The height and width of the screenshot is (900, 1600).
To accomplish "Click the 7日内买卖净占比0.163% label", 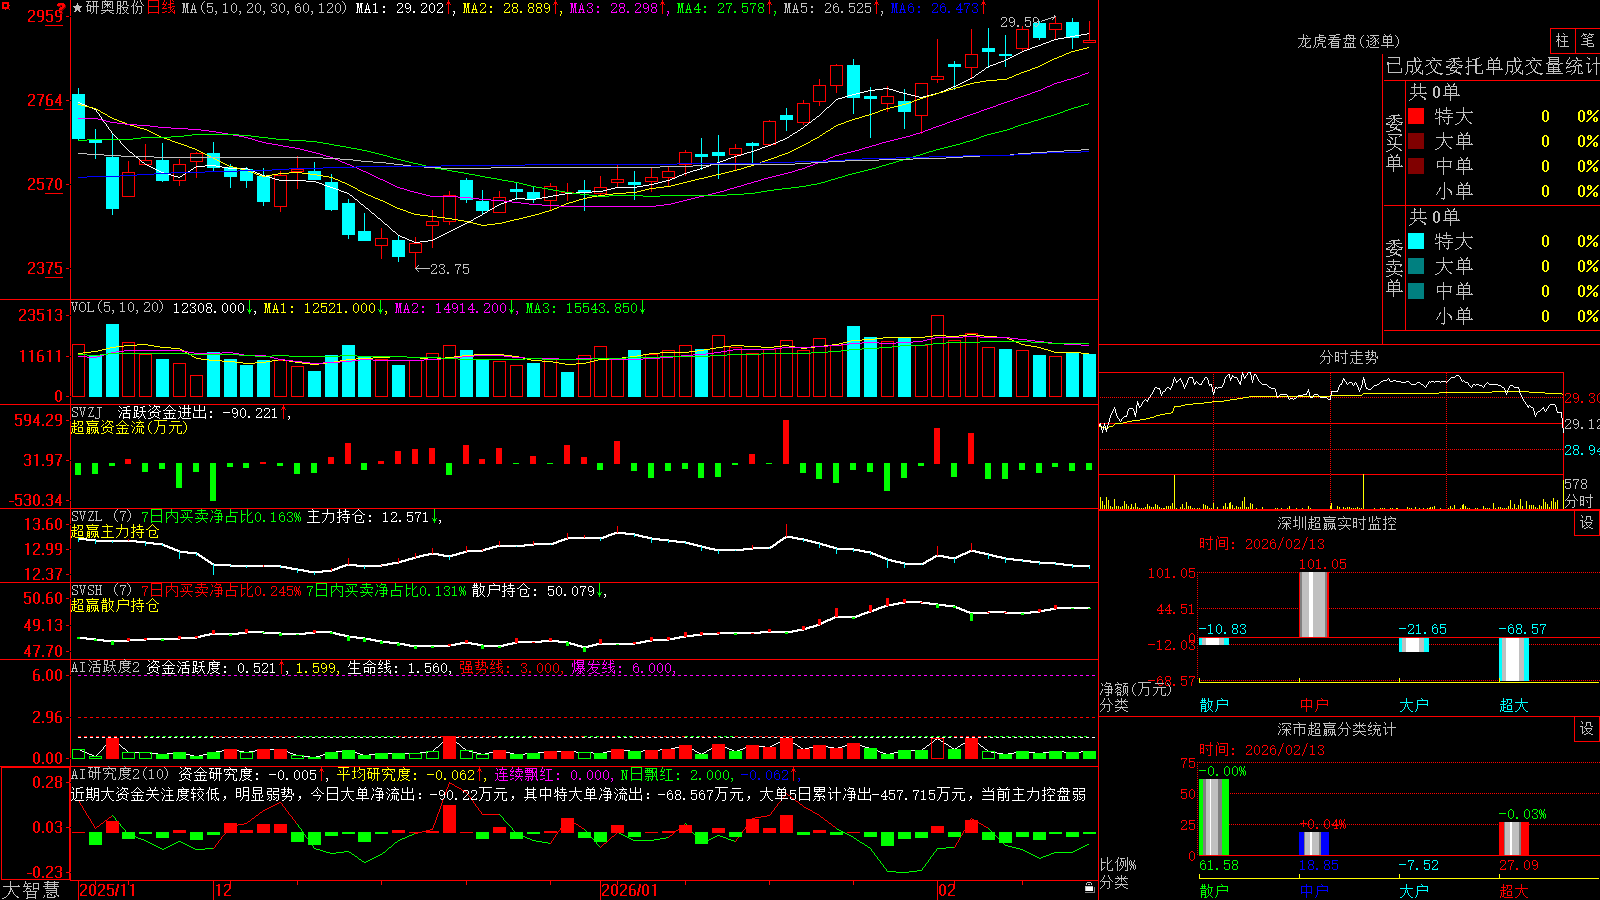I will coord(221,517).
